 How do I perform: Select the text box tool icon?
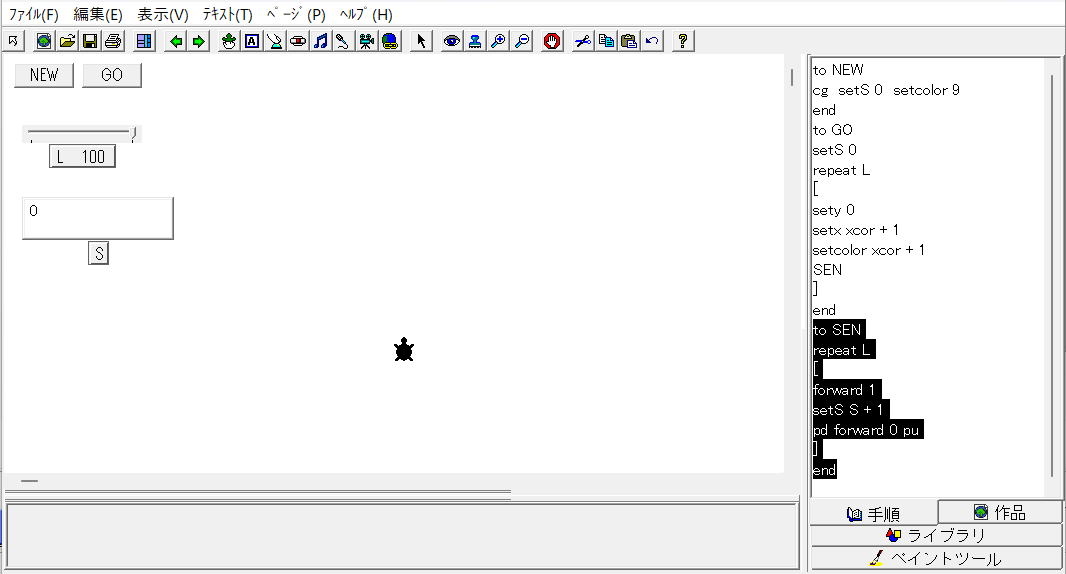pos(252,41)
